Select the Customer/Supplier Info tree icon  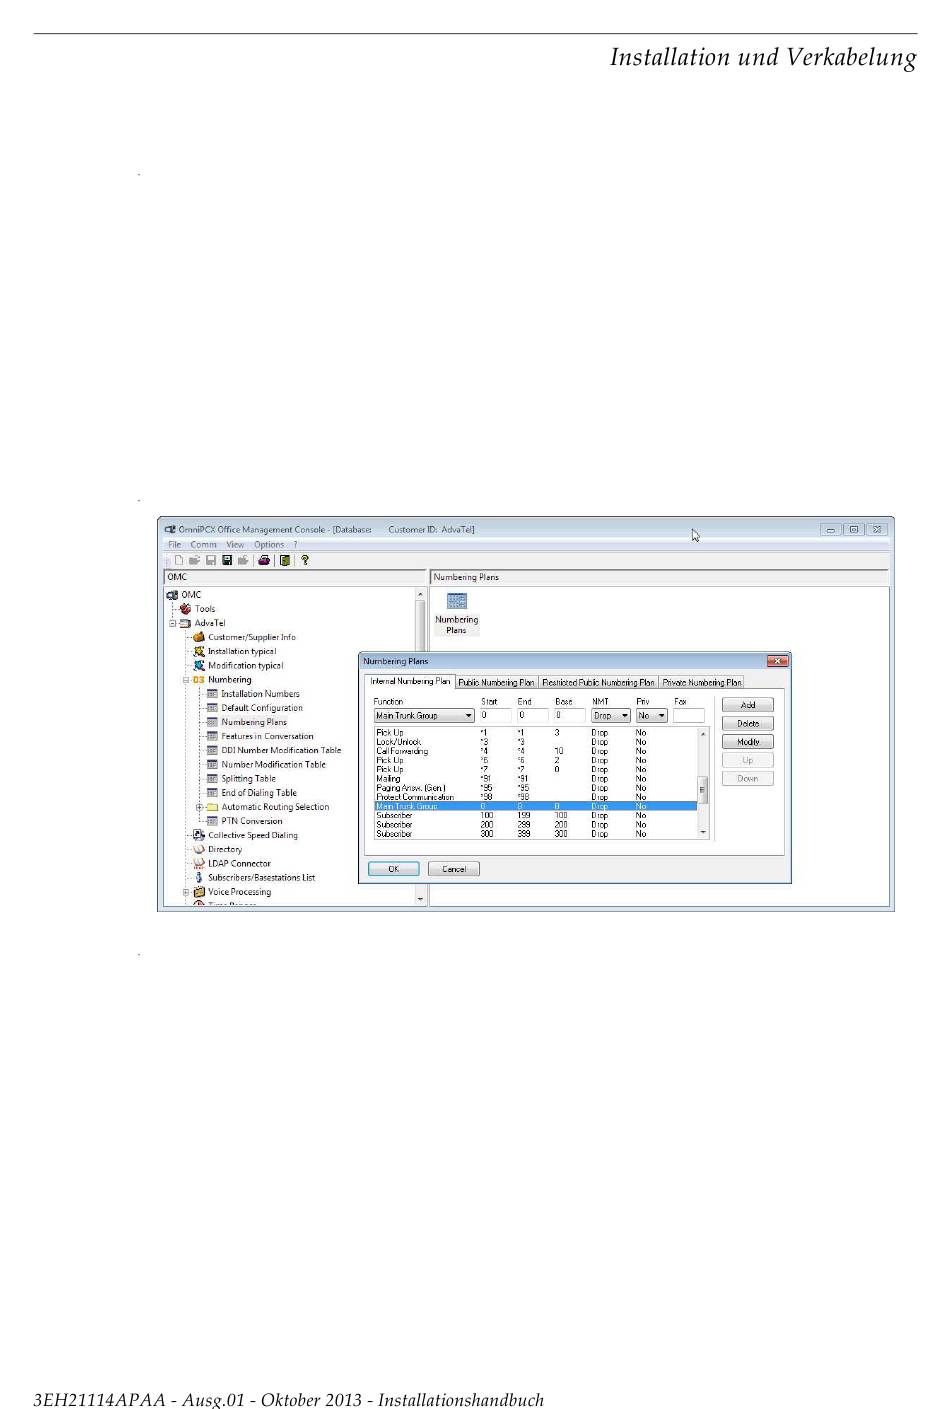(199, 637)
